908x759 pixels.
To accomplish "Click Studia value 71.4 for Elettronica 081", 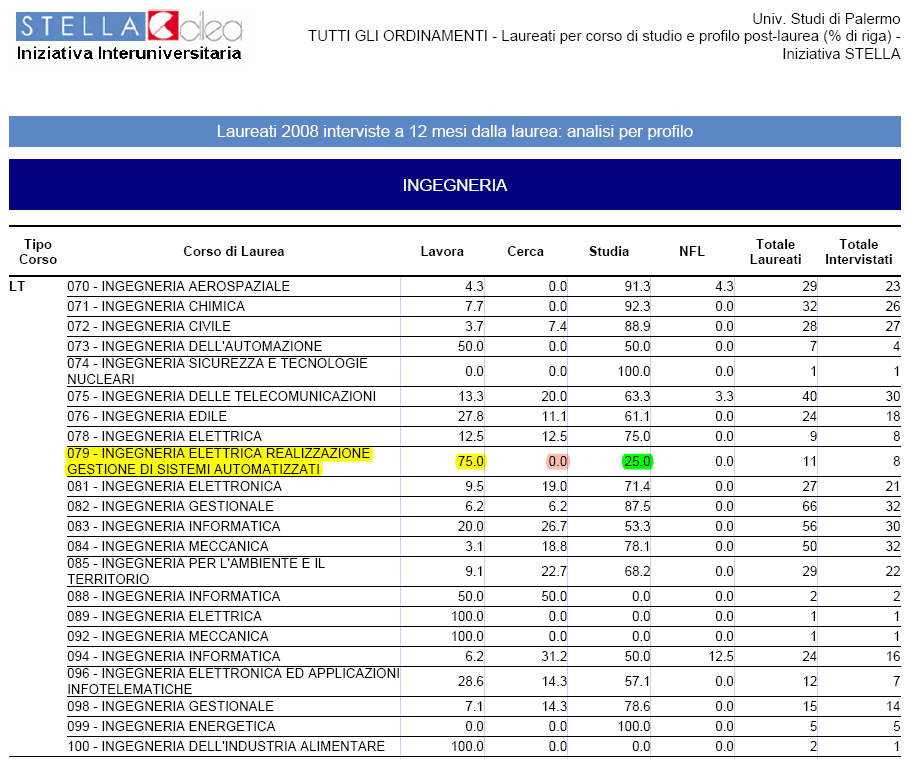I will tap(637, 486).
